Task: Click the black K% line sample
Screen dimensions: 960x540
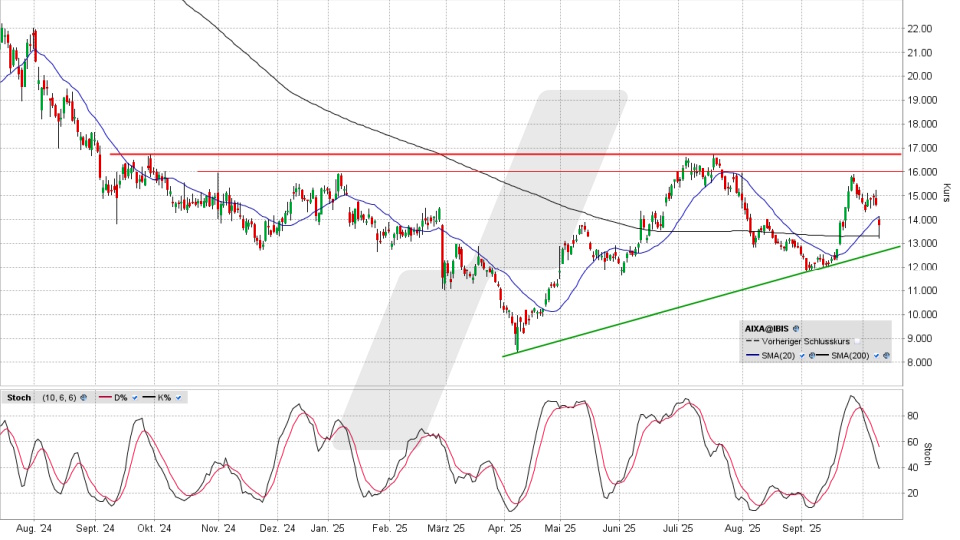Action: [149, 397]
